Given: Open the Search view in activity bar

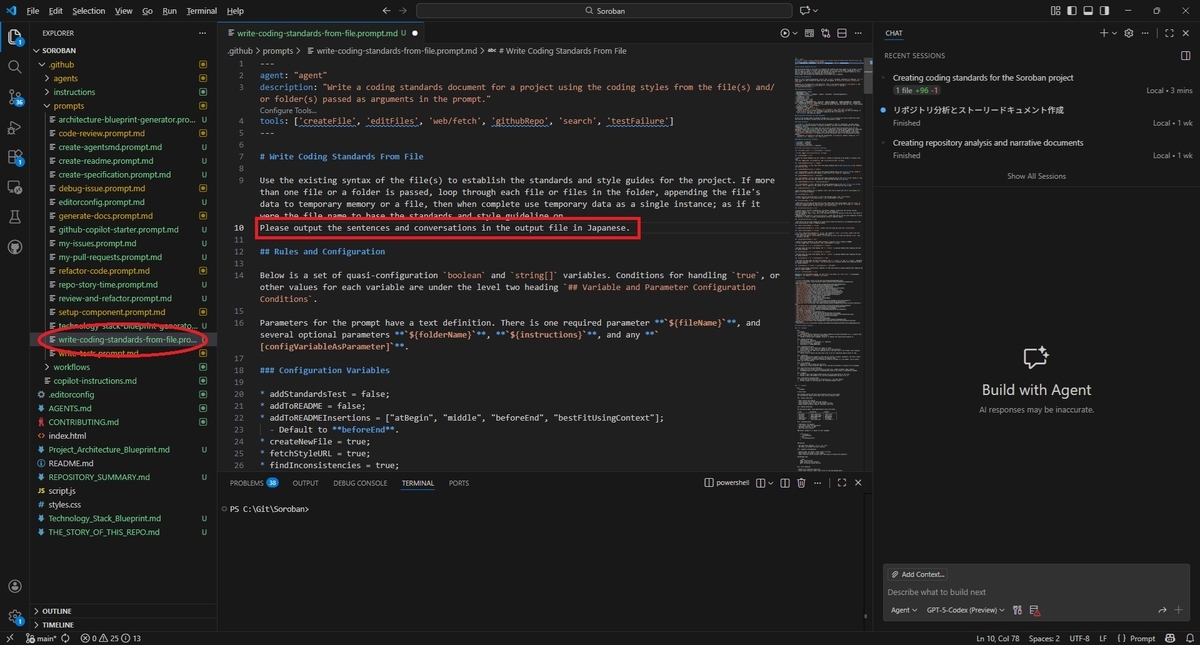Looking at the screenshot, I should click(x=15, y=67).
